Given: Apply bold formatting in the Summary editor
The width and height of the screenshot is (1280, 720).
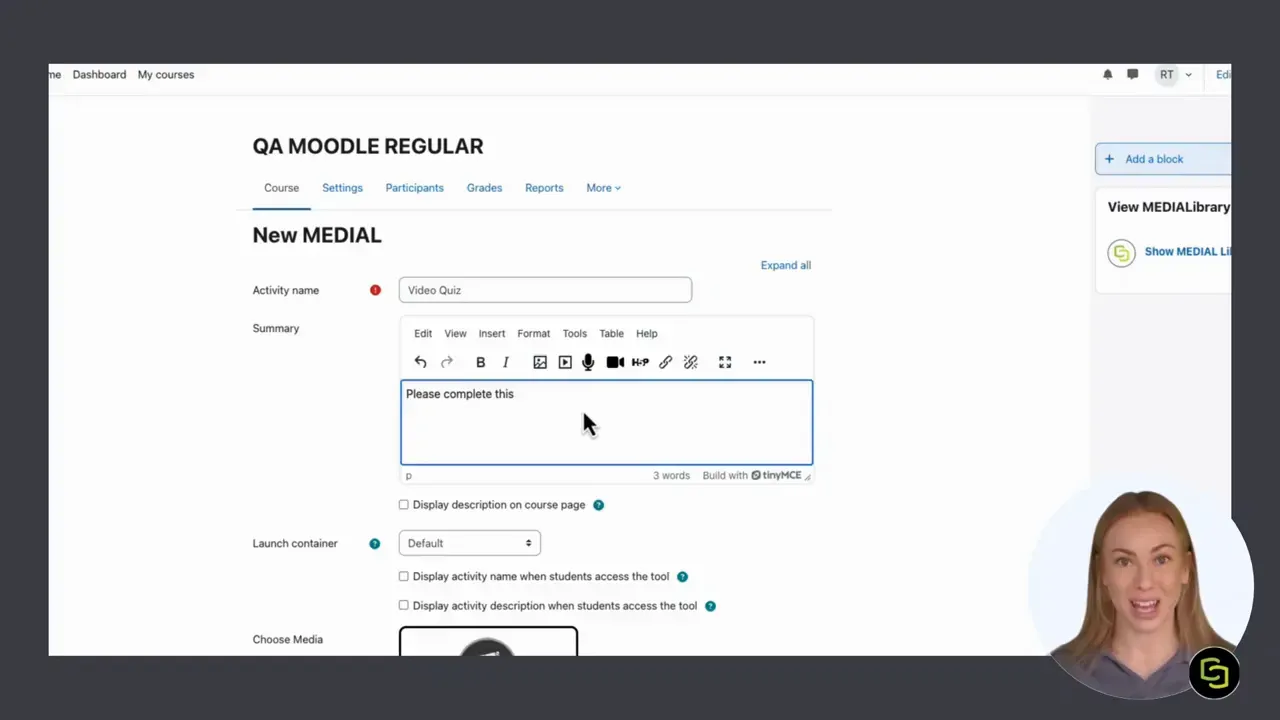Looking at the screenshot, I should pyautogui.click(x=480, y=362).
